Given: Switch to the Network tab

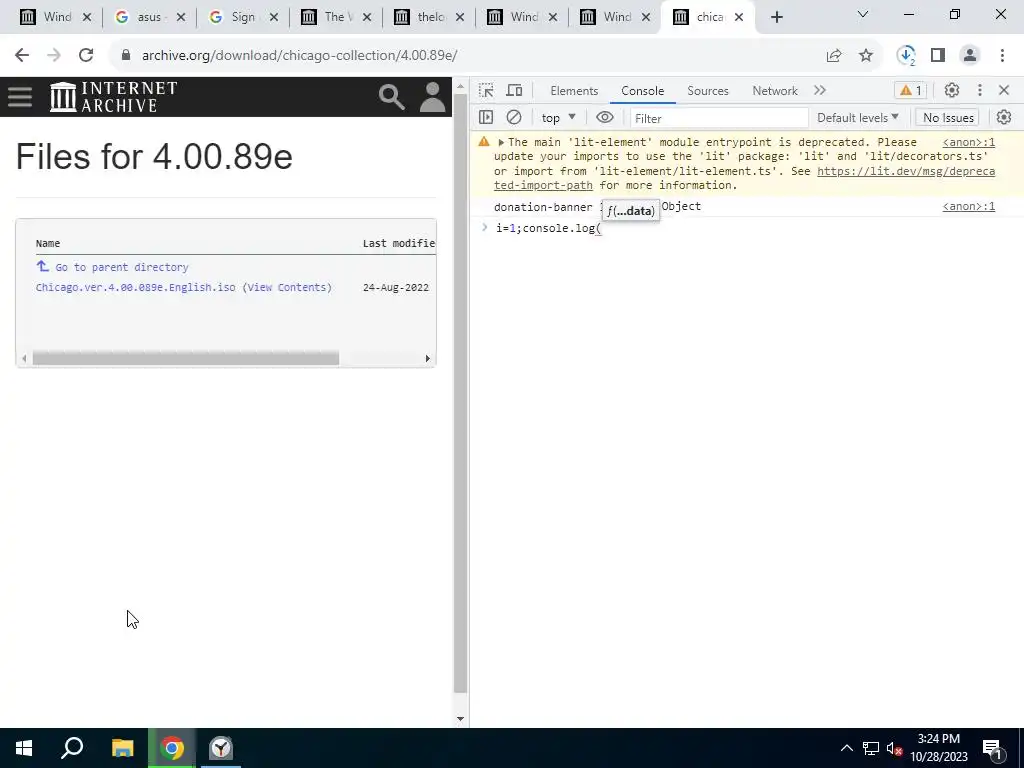Looking at the screenshot, I should [775, 91].
